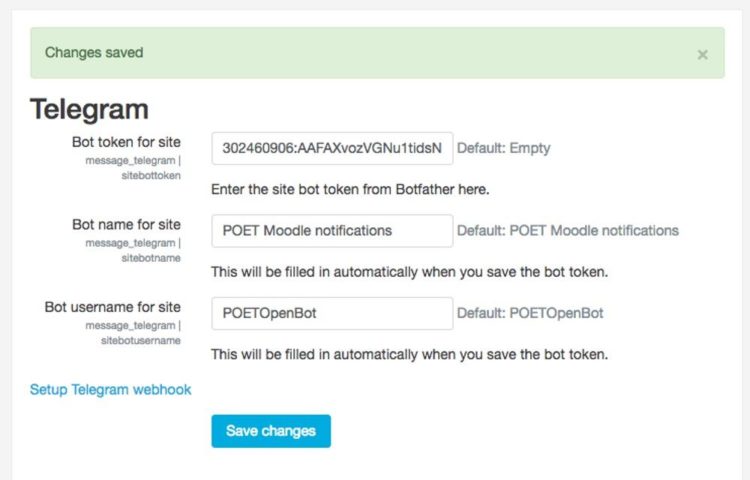Click the Bot token for site label
750x480 pixels.
tap(126, 142)
